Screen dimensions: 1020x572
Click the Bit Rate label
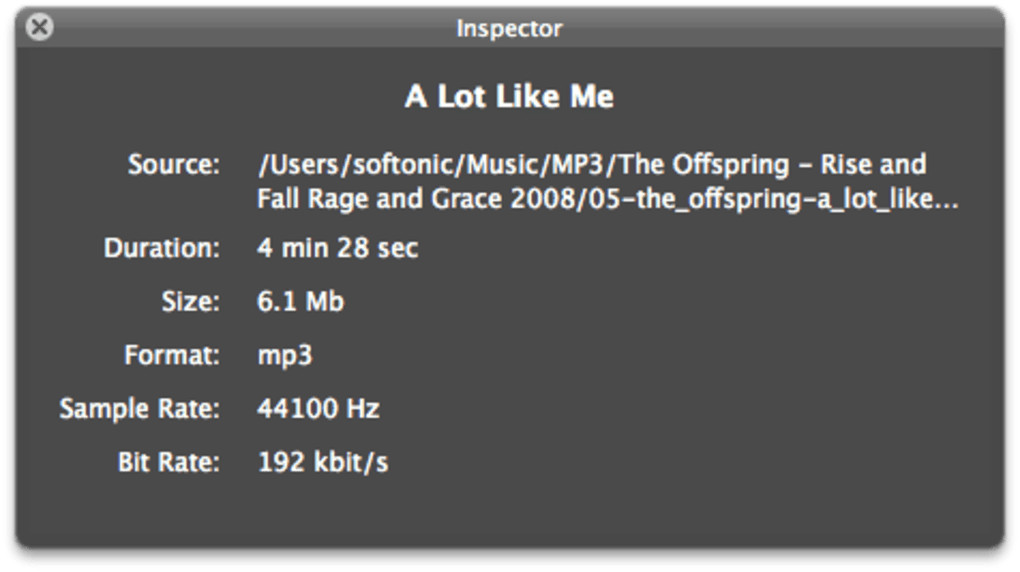[168, 462]
